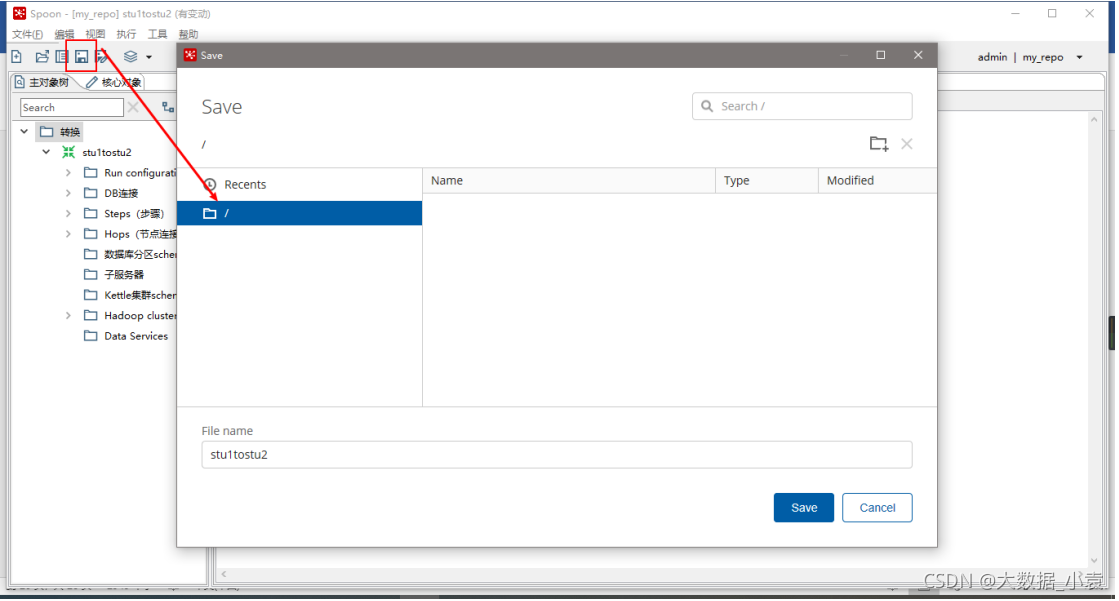1119x601 pixels.
Task: Switch to the 主对象树 tab
Action: [43, 82]
